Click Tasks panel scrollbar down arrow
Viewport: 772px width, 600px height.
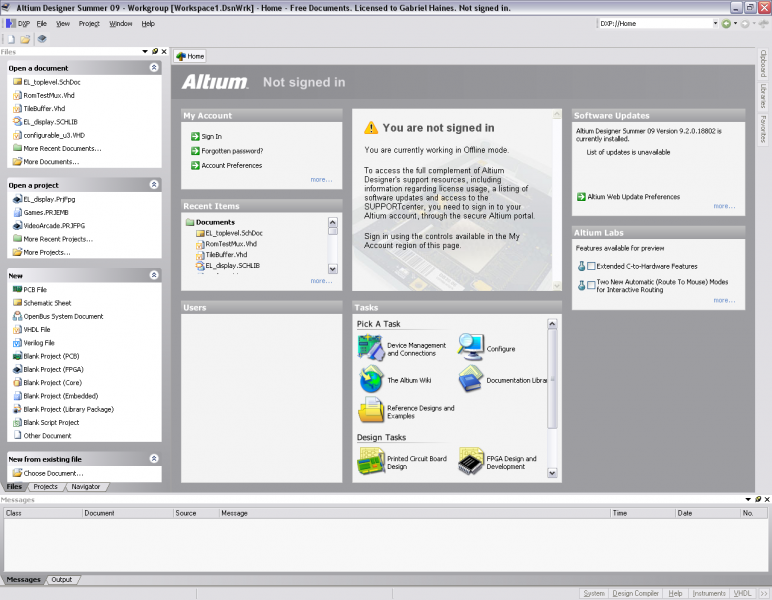[552, 473]
